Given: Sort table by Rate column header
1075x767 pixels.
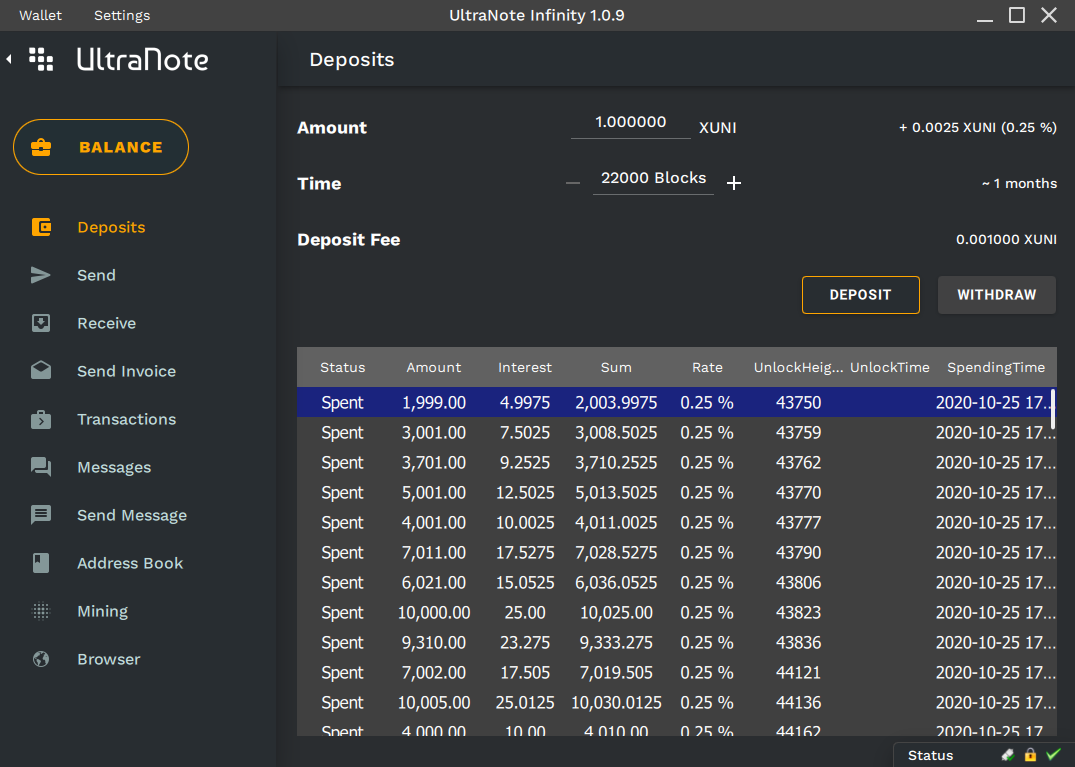Looking at the screenshot, I should coord(707,367).
